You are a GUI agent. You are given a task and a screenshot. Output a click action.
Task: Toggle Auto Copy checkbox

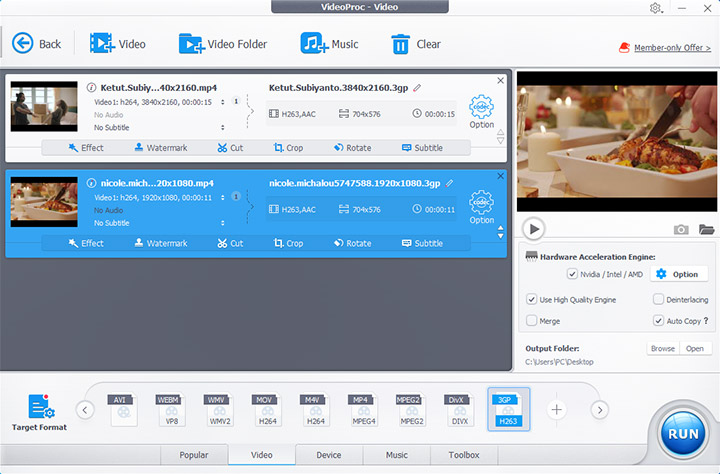pos(658,321)
